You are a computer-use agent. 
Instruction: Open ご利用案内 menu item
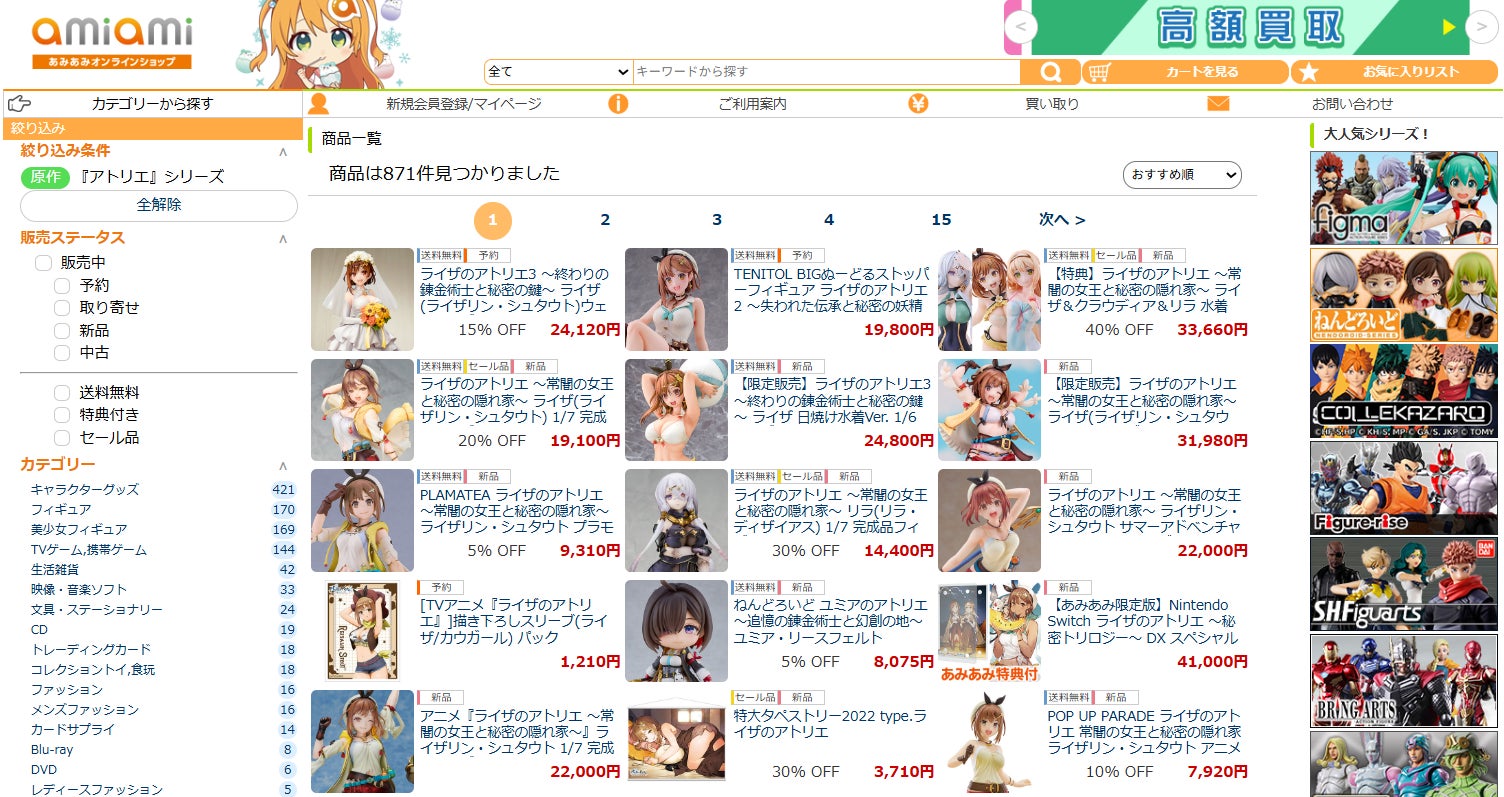(x=753, y=104)
